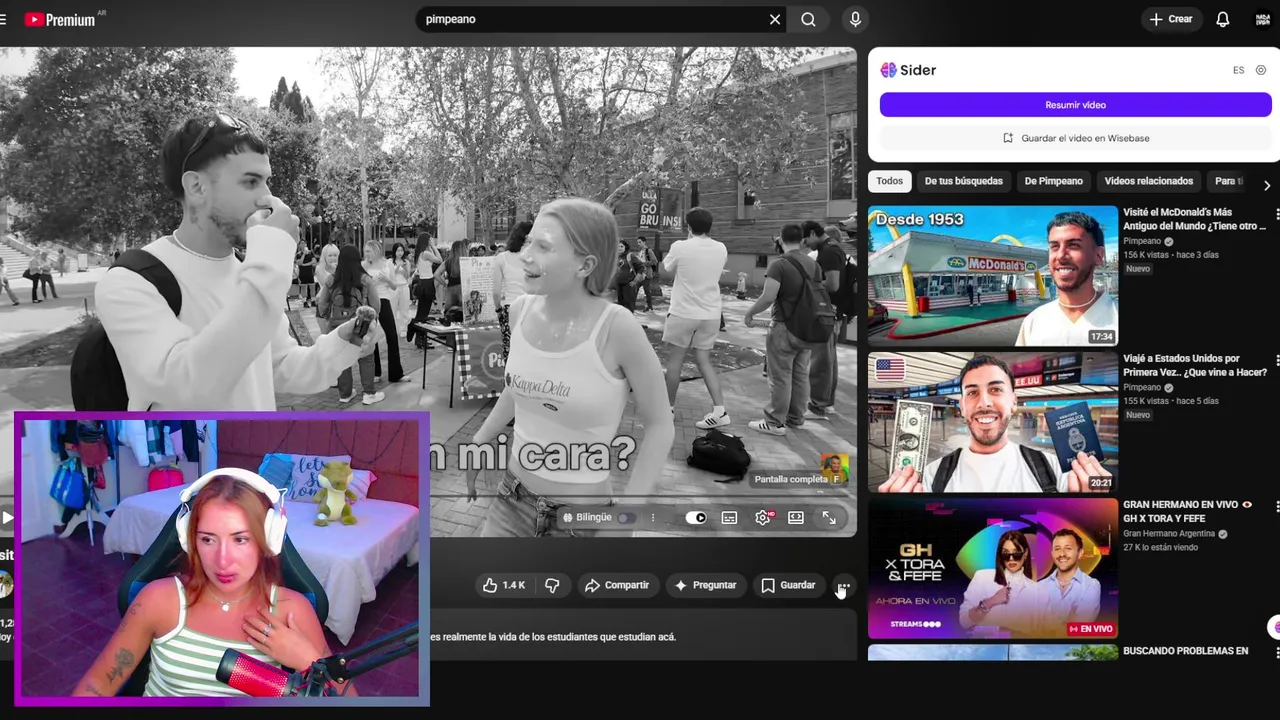Image resolution: width=1280 pixels, height=720 pixels.
Task: Start voice search with the microphone
Action: 855,19
